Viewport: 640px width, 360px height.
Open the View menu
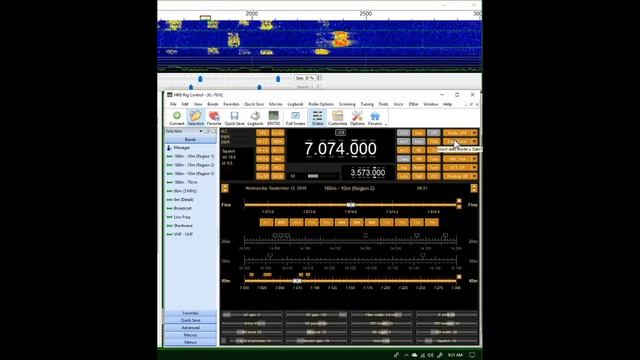[198, 104]
